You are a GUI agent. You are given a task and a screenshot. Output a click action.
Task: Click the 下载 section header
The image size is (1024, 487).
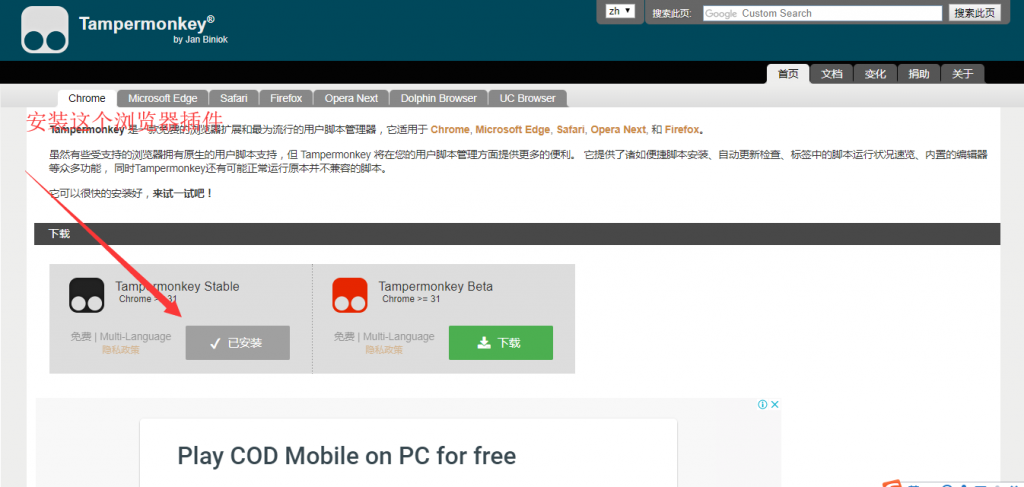(517, 234)
